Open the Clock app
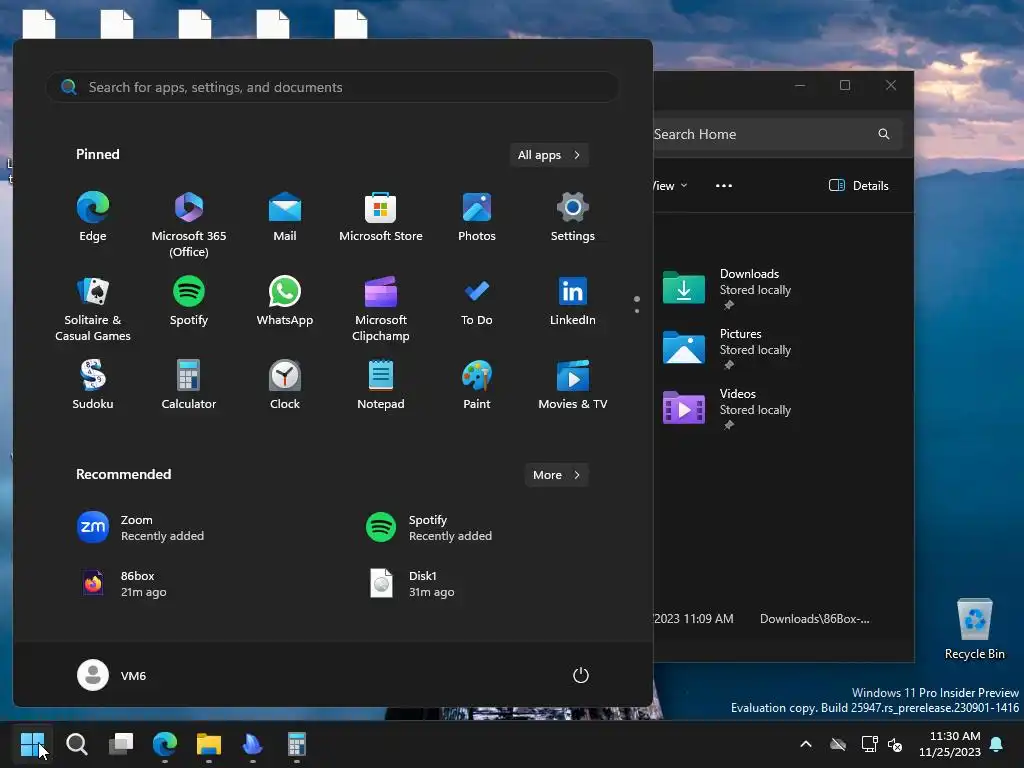 (285, 385)
